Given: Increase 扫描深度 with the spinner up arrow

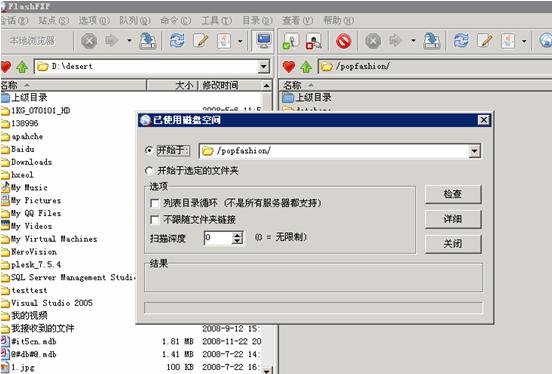Looking at the screenshot, I should pos(238,235).
